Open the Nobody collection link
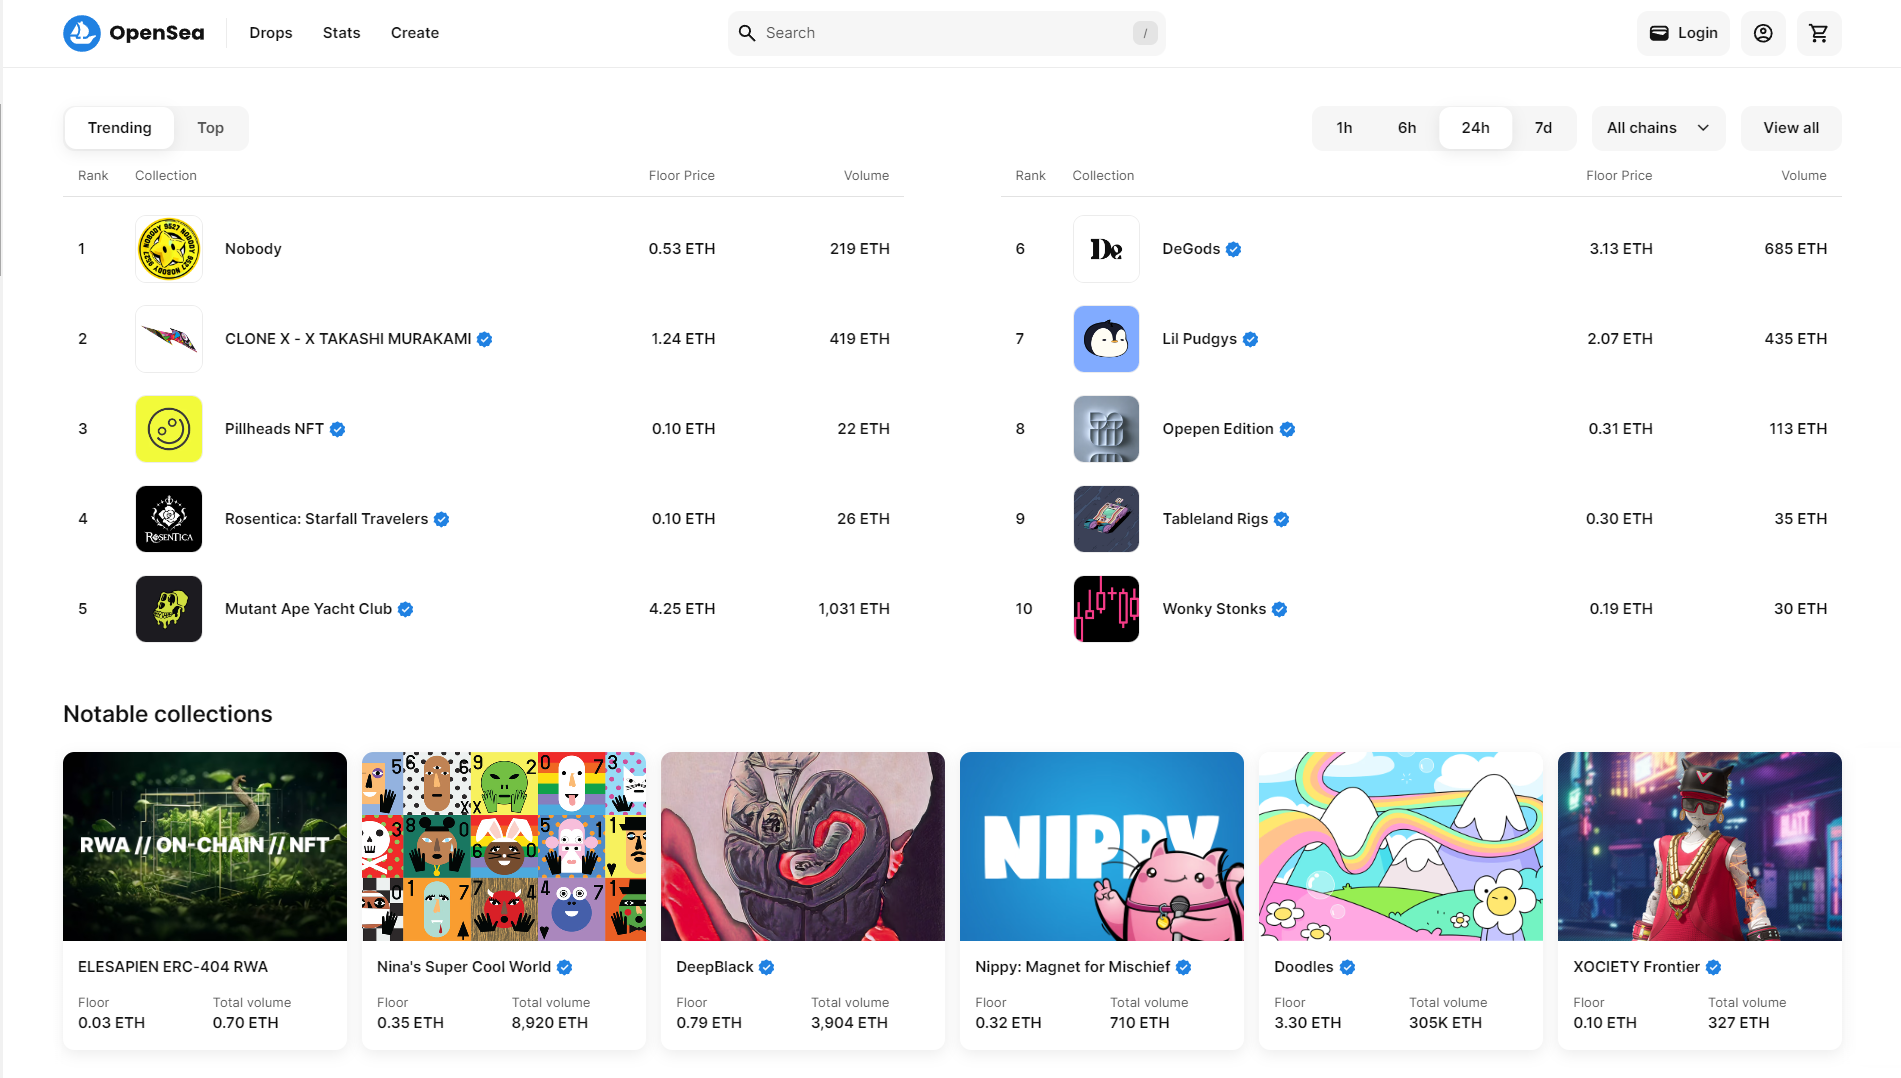1901x1078 pixels. point(253,249)
